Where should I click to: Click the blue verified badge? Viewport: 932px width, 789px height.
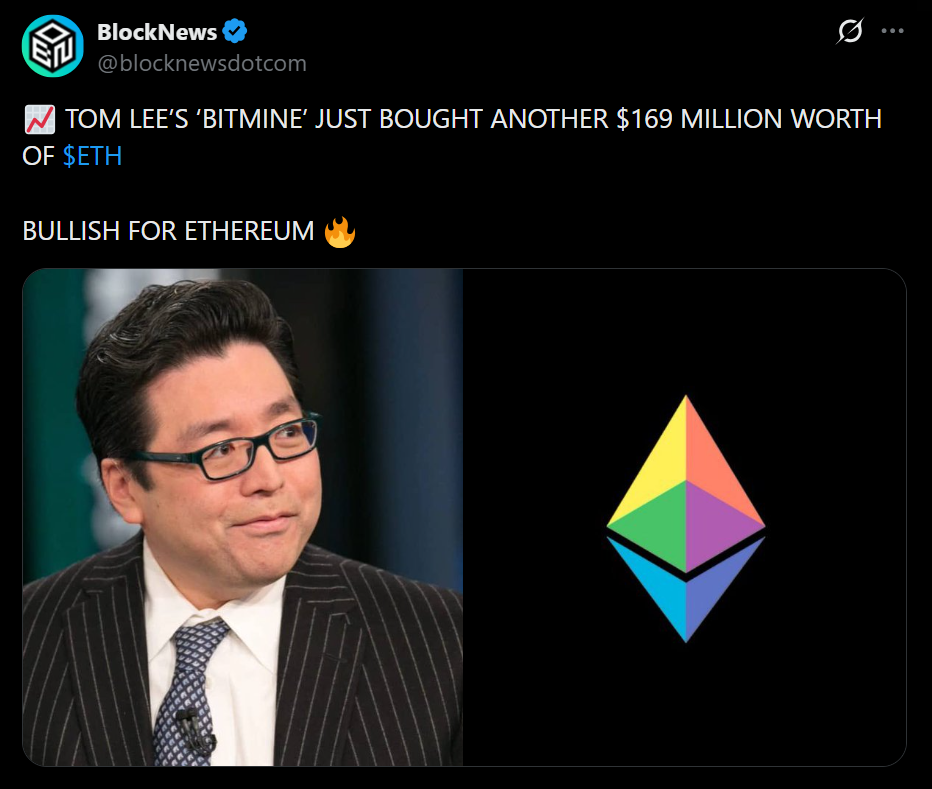[235, 31]
